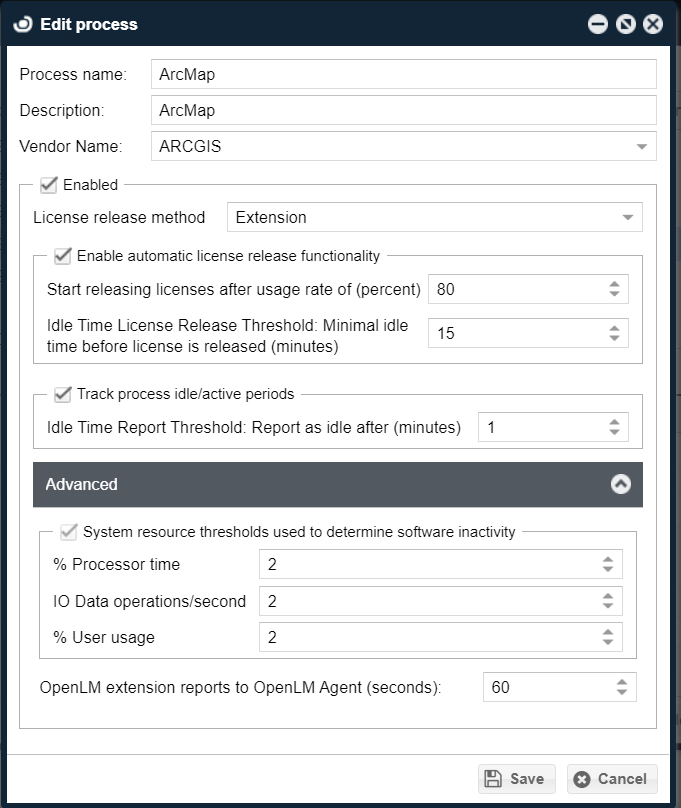Toggle Track process idle/active periods checkbox

click(x=62, y=394)
